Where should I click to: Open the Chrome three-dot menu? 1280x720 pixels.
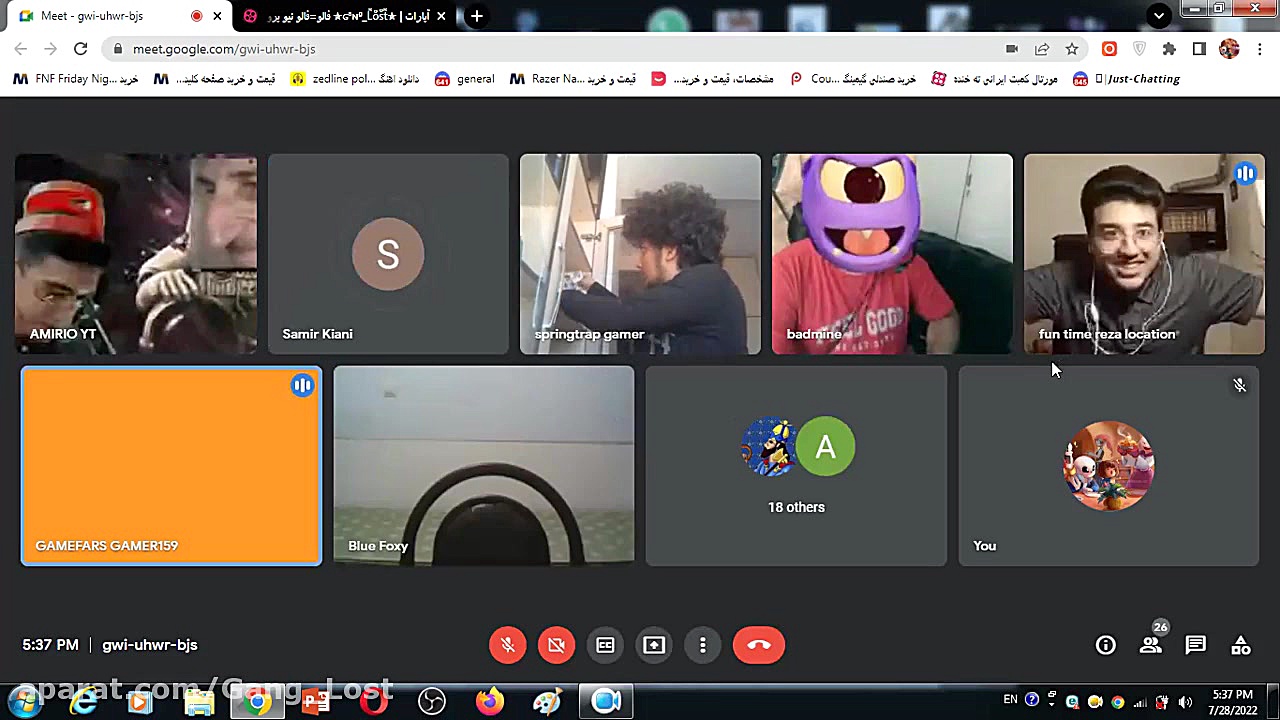1258,49
